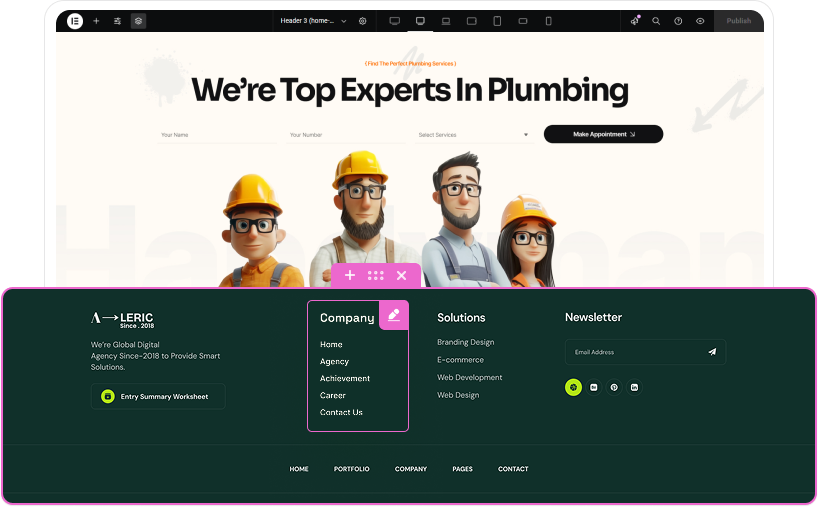This screenshot has width=818, height=507.
Task: Switch to mobile portrait responsive view
Action: coord(548,20)
